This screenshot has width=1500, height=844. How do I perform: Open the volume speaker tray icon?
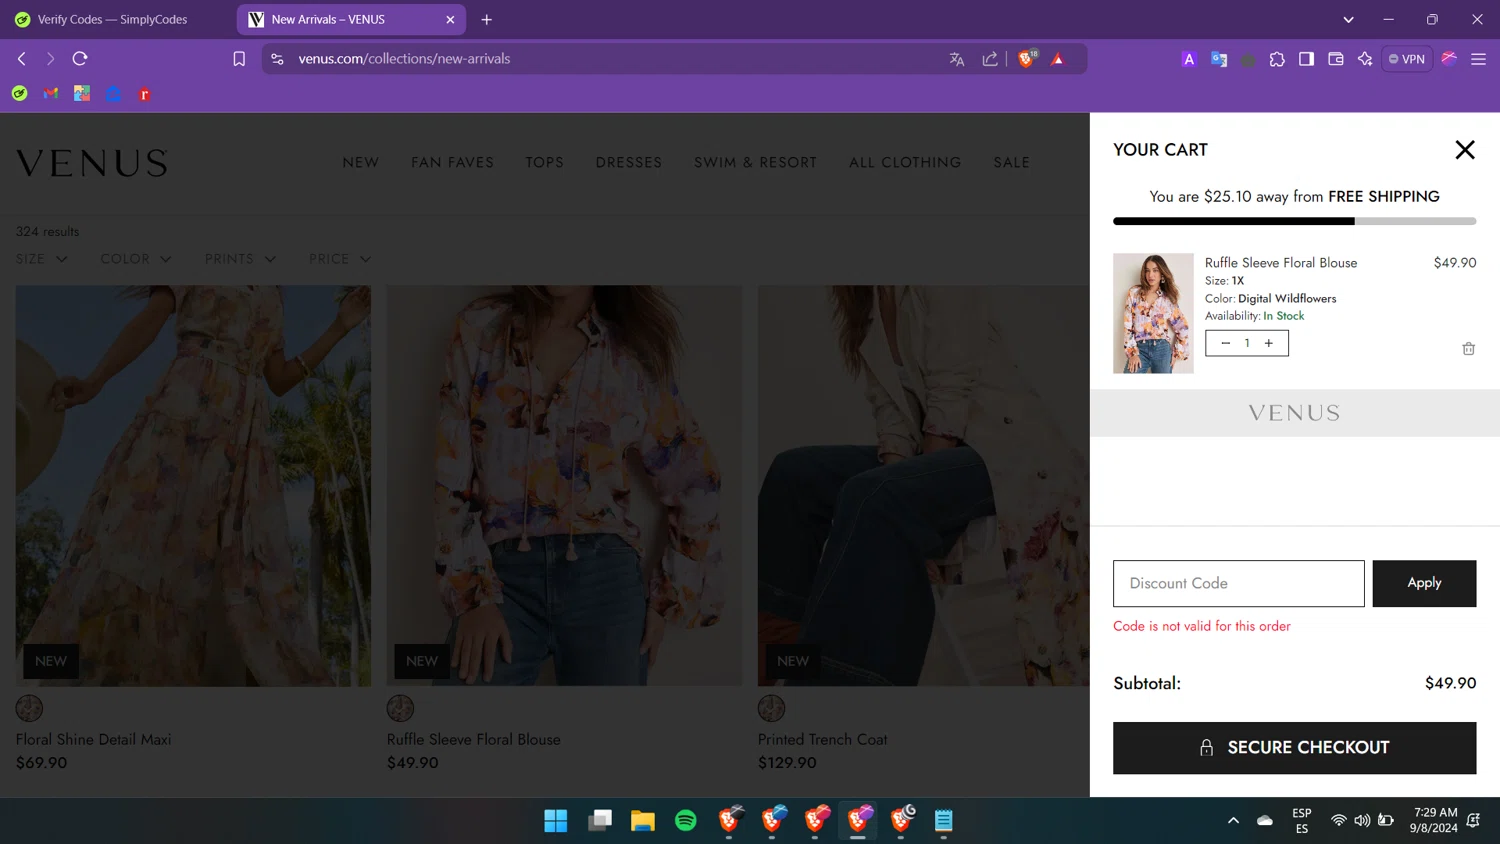tap(1362, 820)
